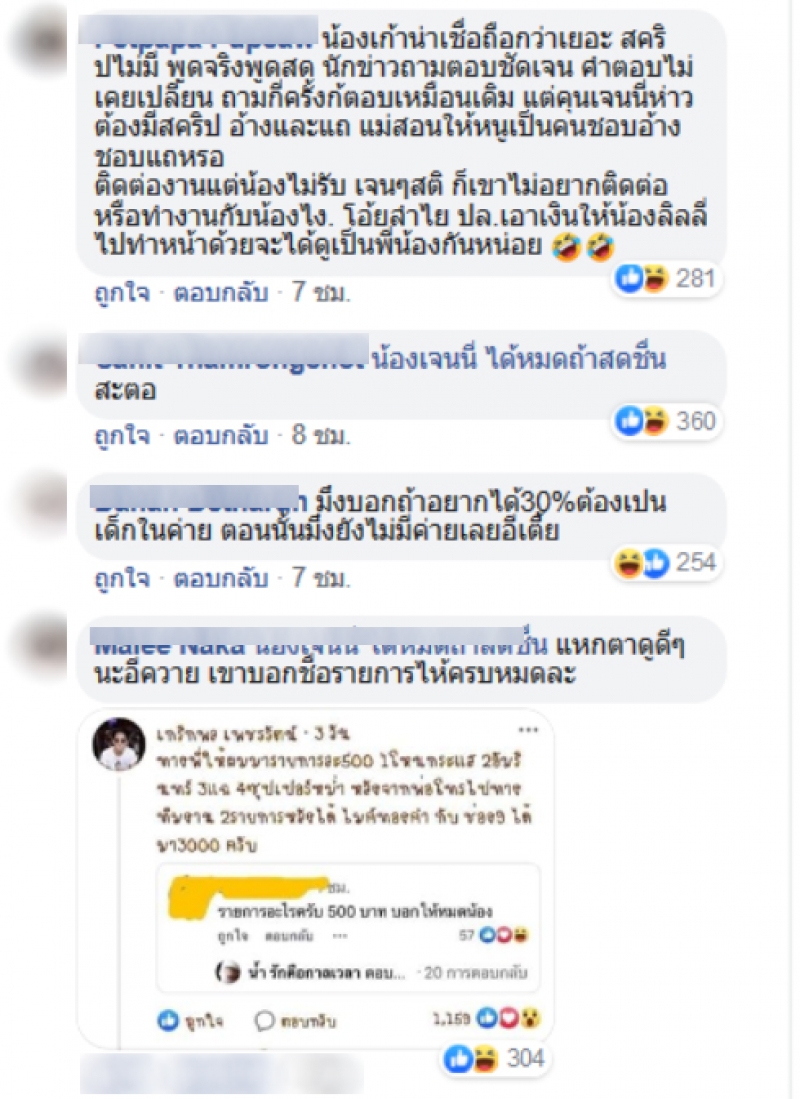Open reactions on the 304-reaction comment
Image resolution: width=800 pixels, height=1099 pixels.
pyautogui.click(x=493, y=1058)
